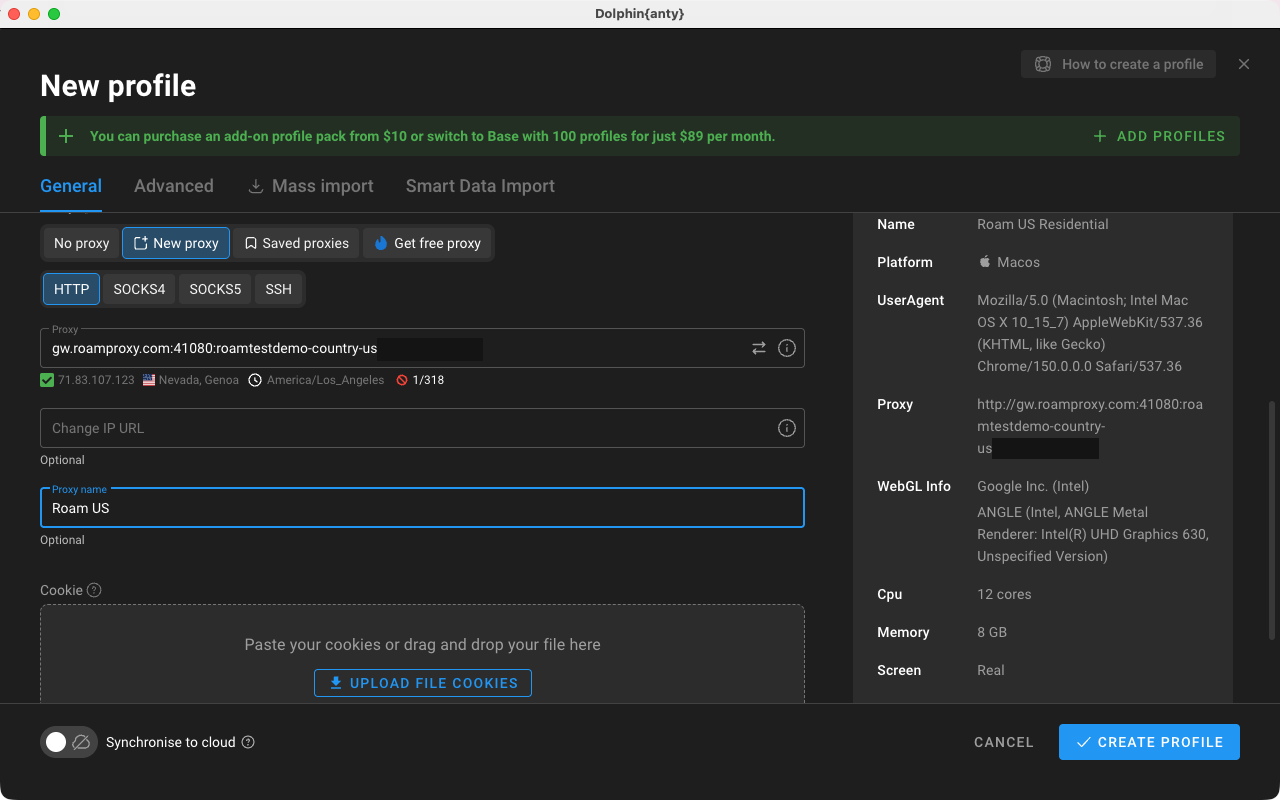Click the red blocked icon beside 1/318

(402, 380)
